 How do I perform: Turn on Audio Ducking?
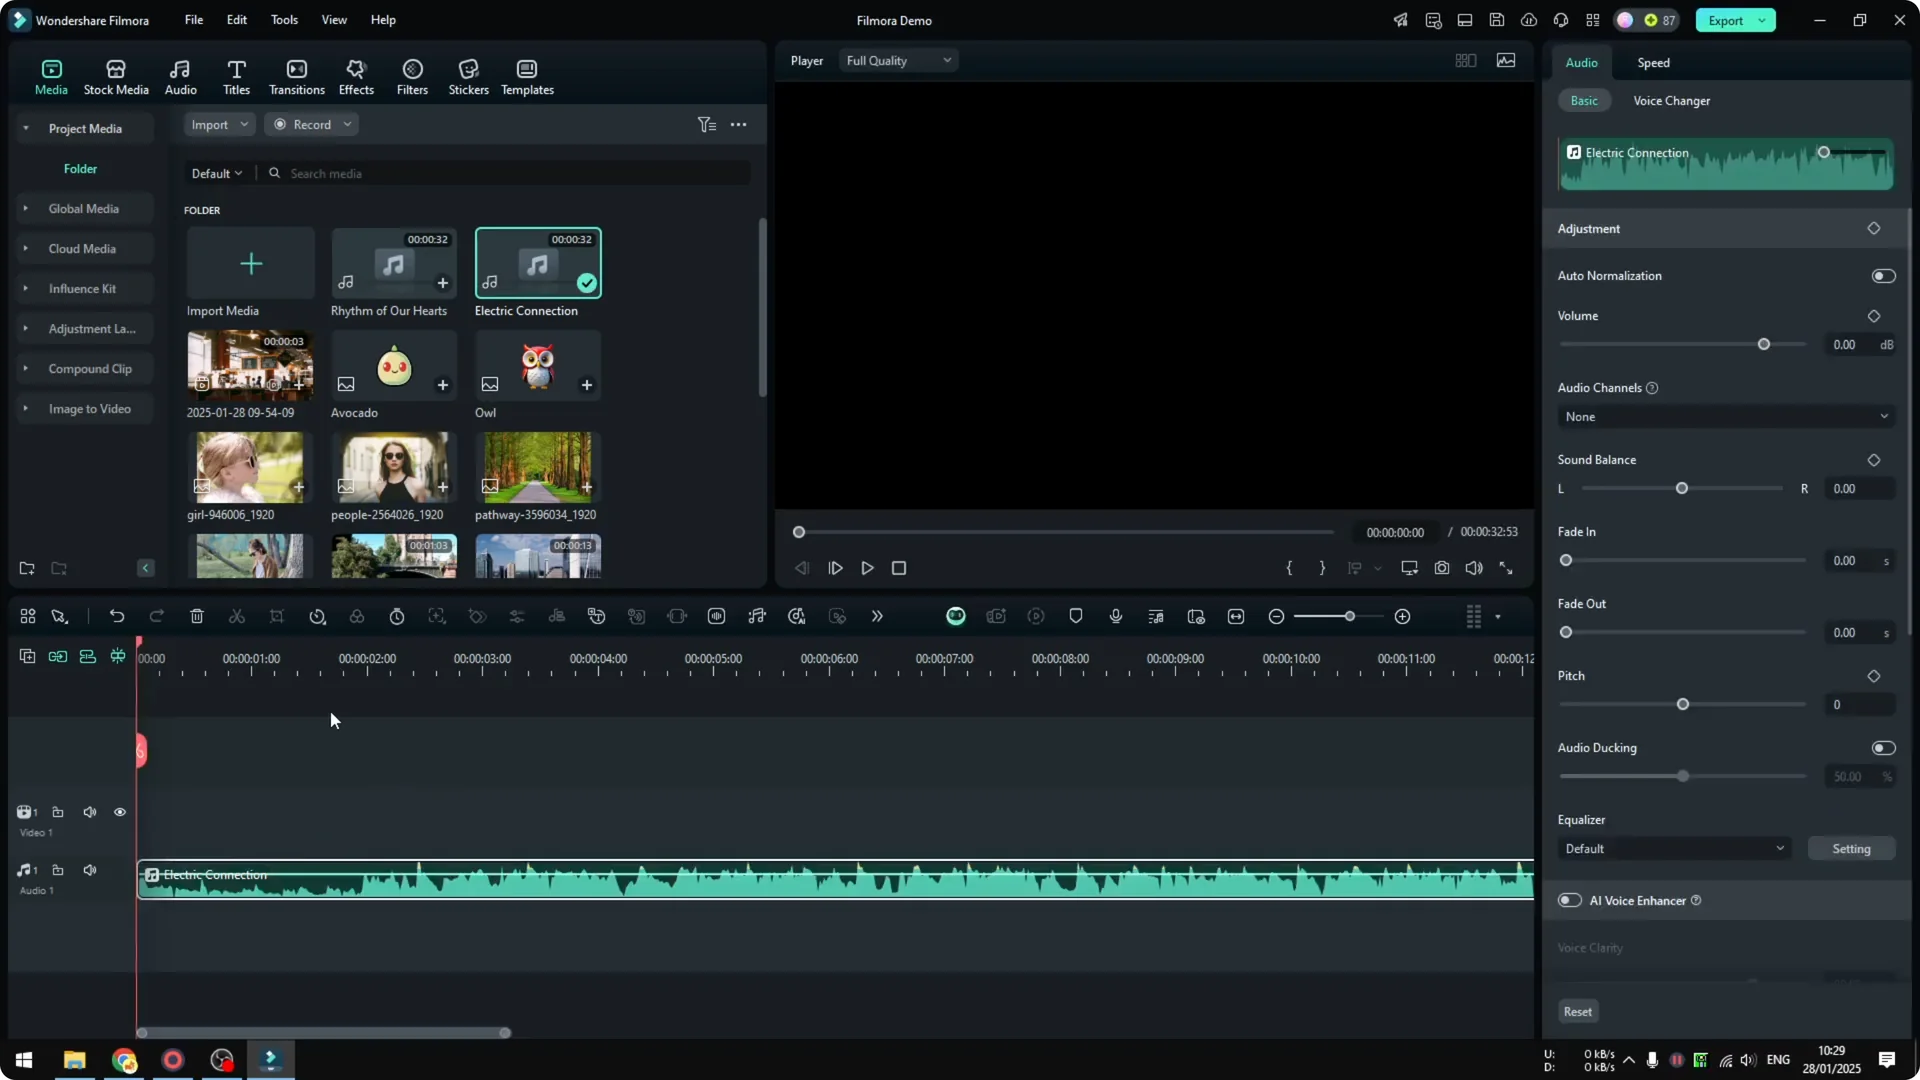1883,747
